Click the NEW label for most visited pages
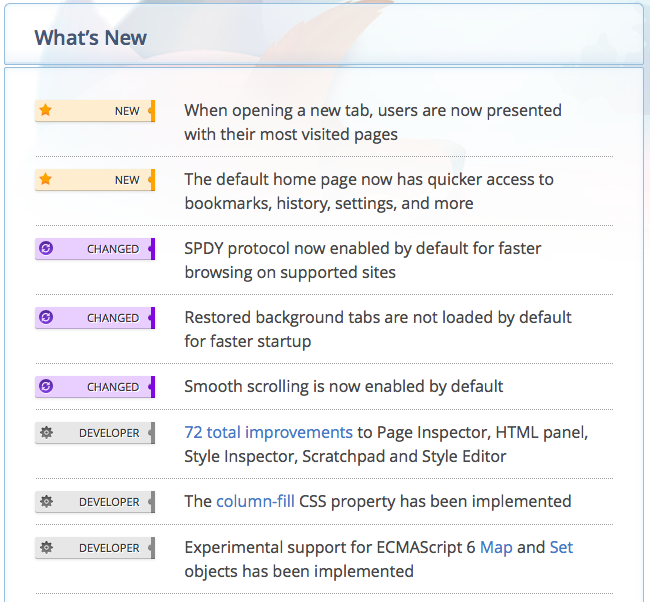Screen dimensions: 650x602 127,111
